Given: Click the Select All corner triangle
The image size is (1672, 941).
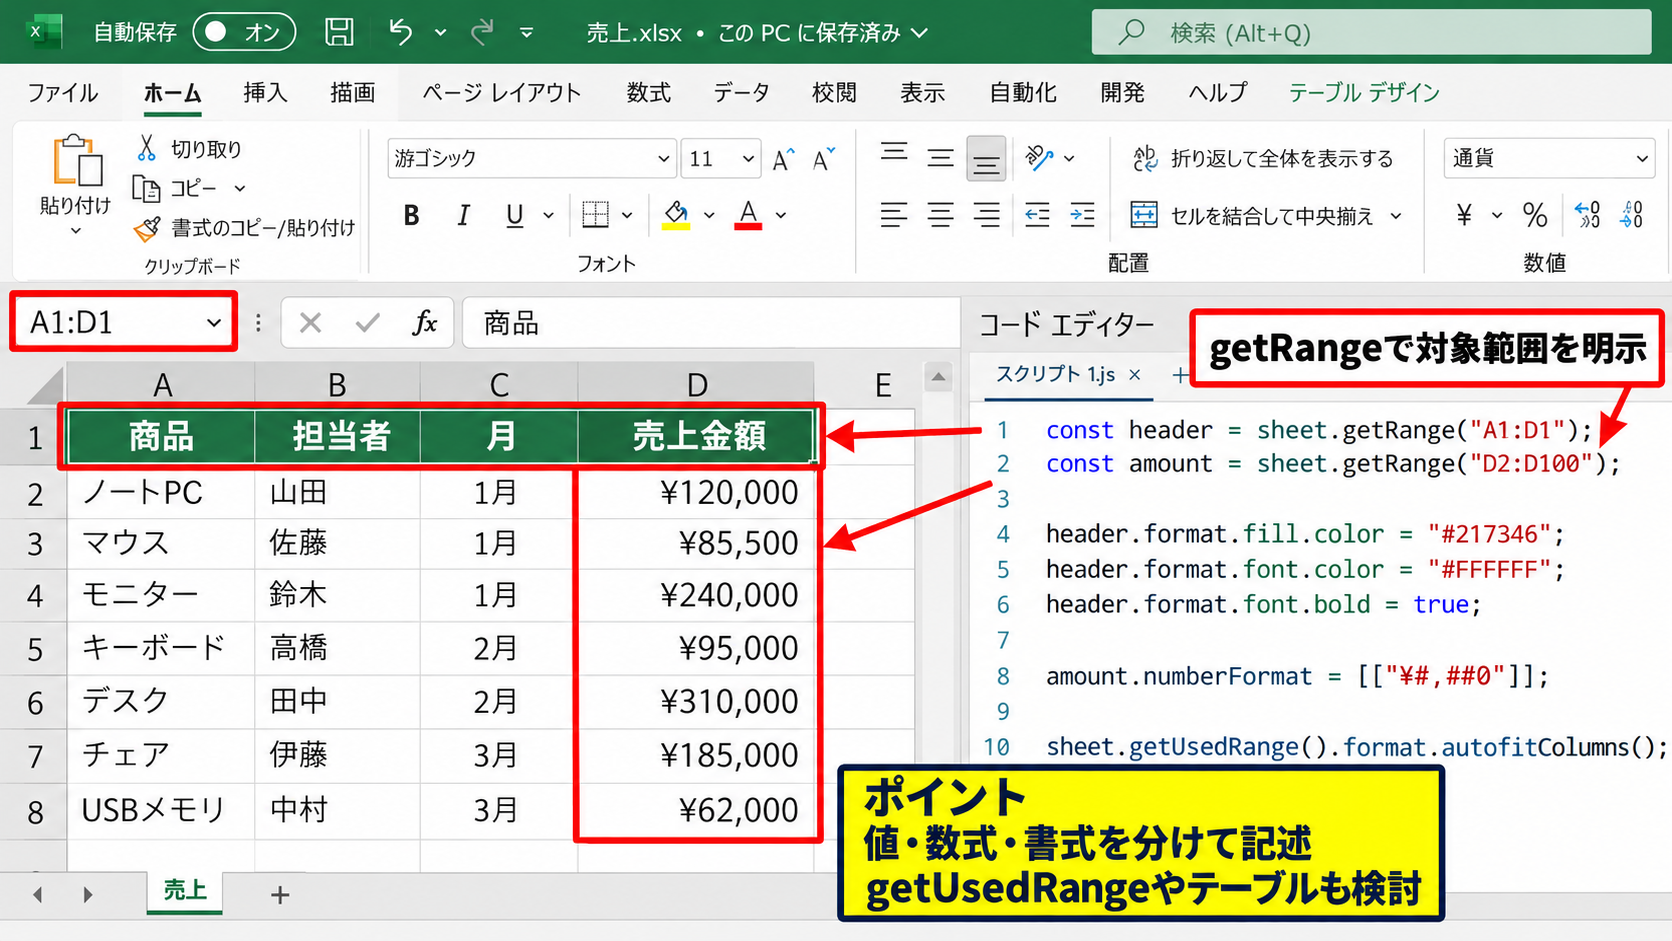Looking at the screenshot, I should coord(46,385).
